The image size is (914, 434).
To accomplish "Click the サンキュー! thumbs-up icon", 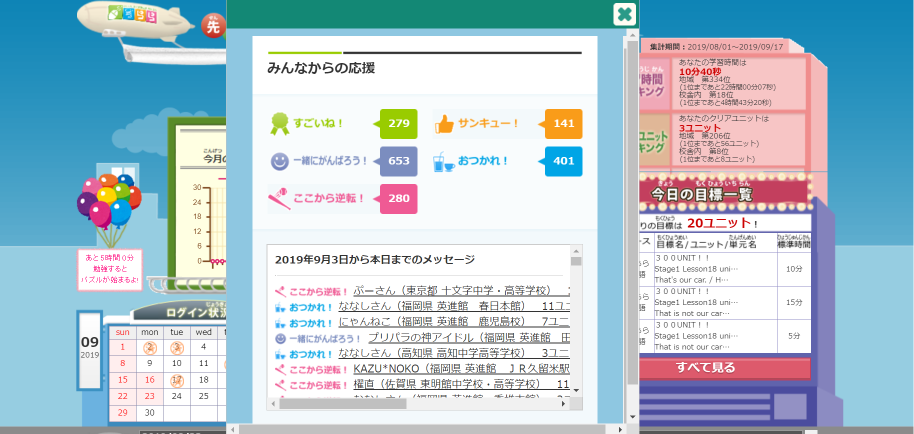I will pyautogui.click(x=444, y=124).
